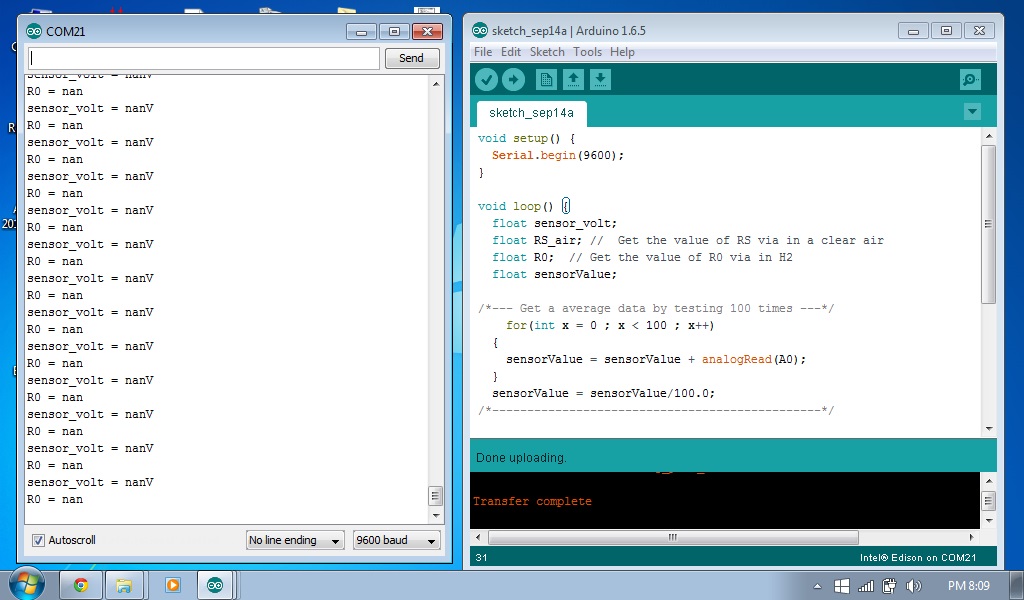Show hidden tray icons arrow

pos(817,586)
